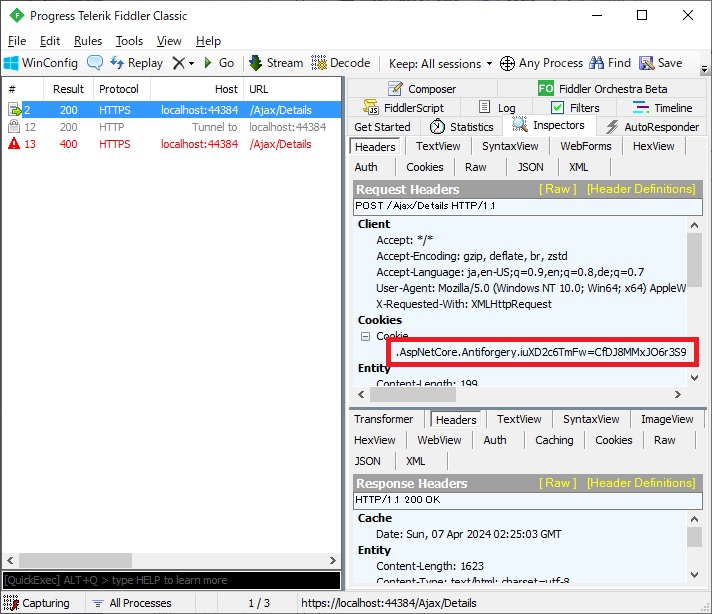Click request [Header Definitions] link
The image size is (712, 614).
coord(641,189)
